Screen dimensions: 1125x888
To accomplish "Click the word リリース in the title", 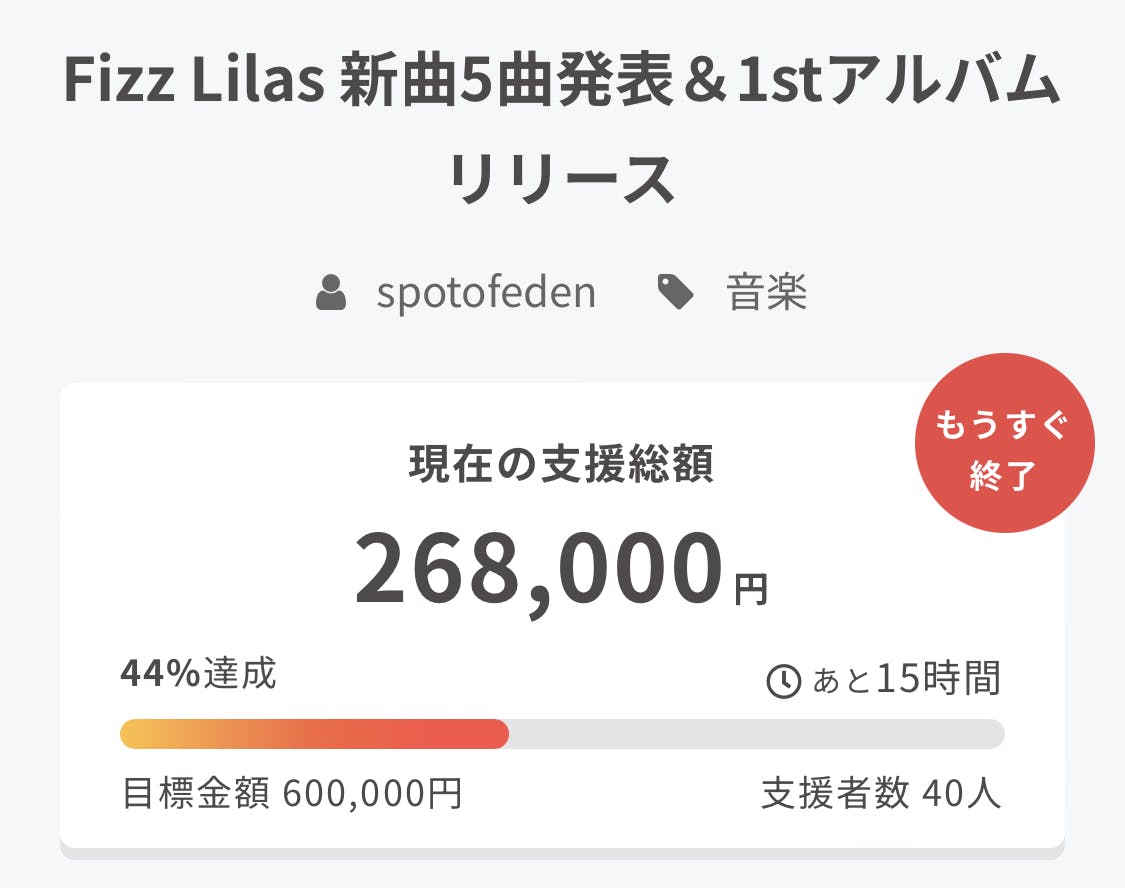I will point(562,180).
